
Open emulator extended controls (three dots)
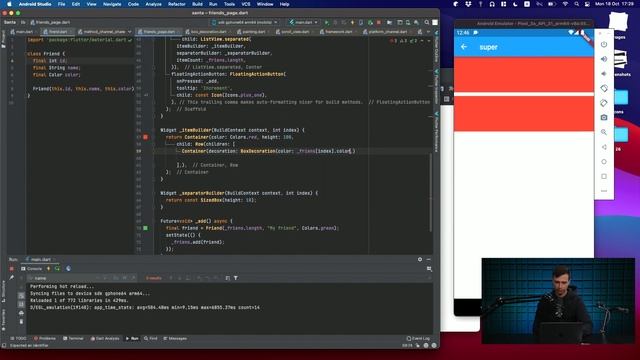coord(604,191)
